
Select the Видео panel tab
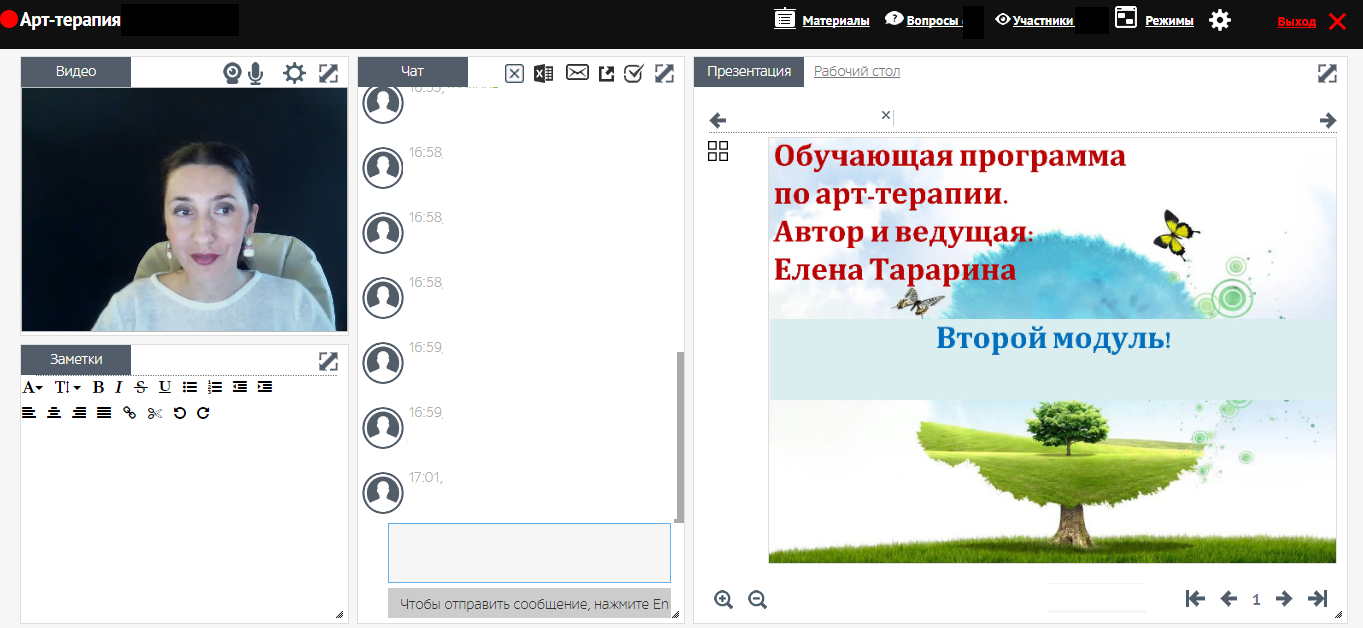tap(76, 72)
